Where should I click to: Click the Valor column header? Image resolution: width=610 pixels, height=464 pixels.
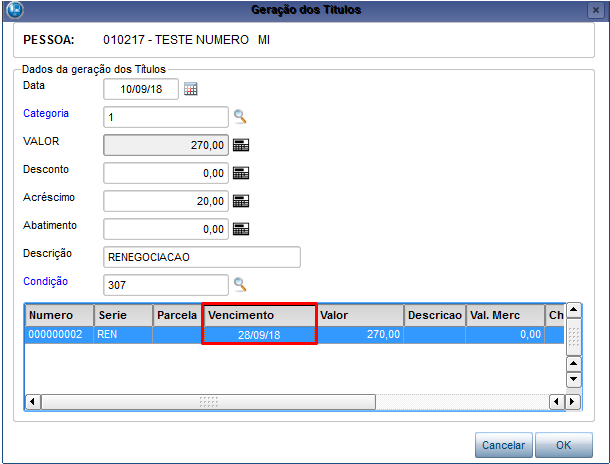tap(360, 315)
